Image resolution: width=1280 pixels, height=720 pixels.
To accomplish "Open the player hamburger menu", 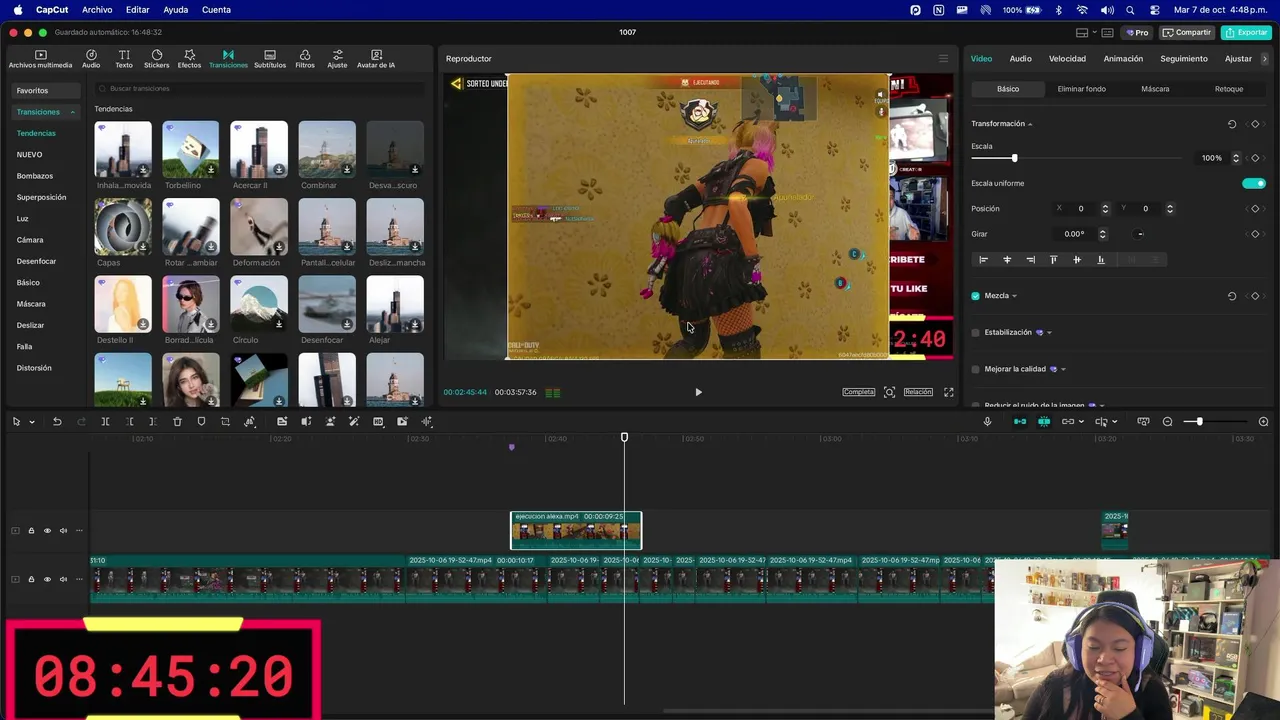I will pyautogui.click(x=942, y=59).
